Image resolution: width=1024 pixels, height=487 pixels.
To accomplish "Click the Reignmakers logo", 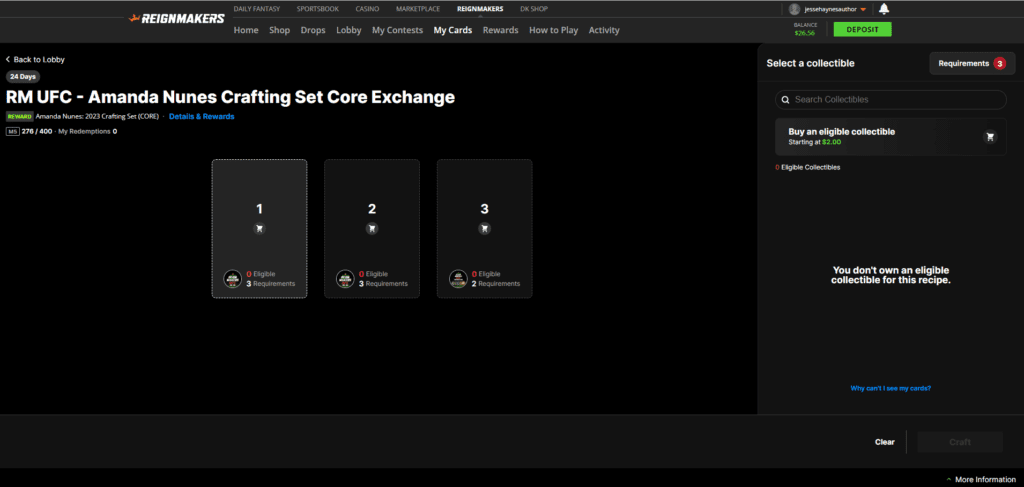I will [x=177, y=18].
